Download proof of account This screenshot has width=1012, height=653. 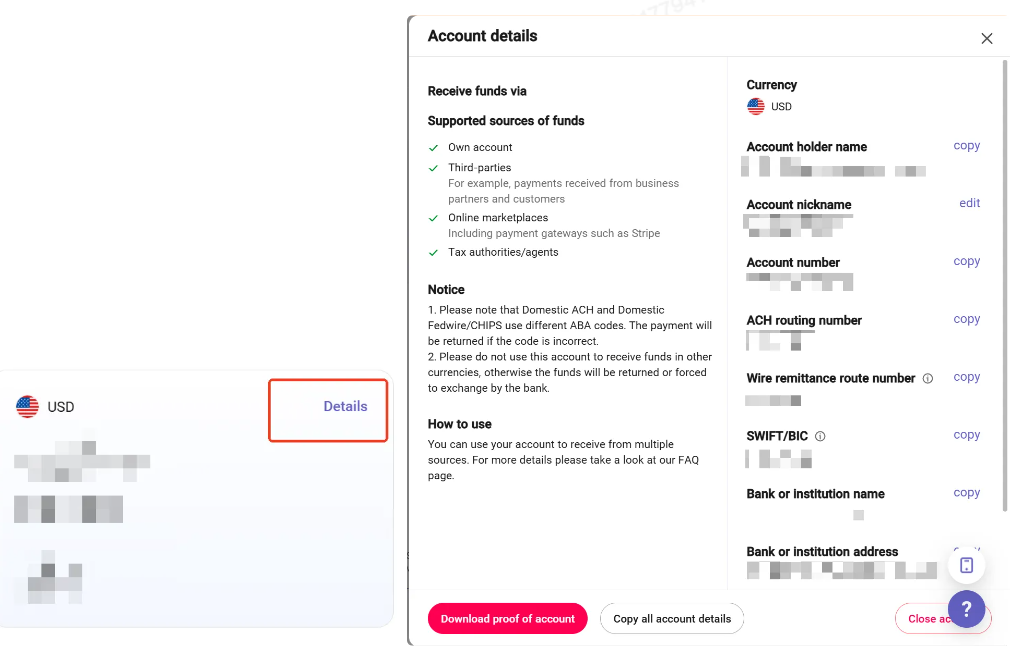[x=508, y=619]
